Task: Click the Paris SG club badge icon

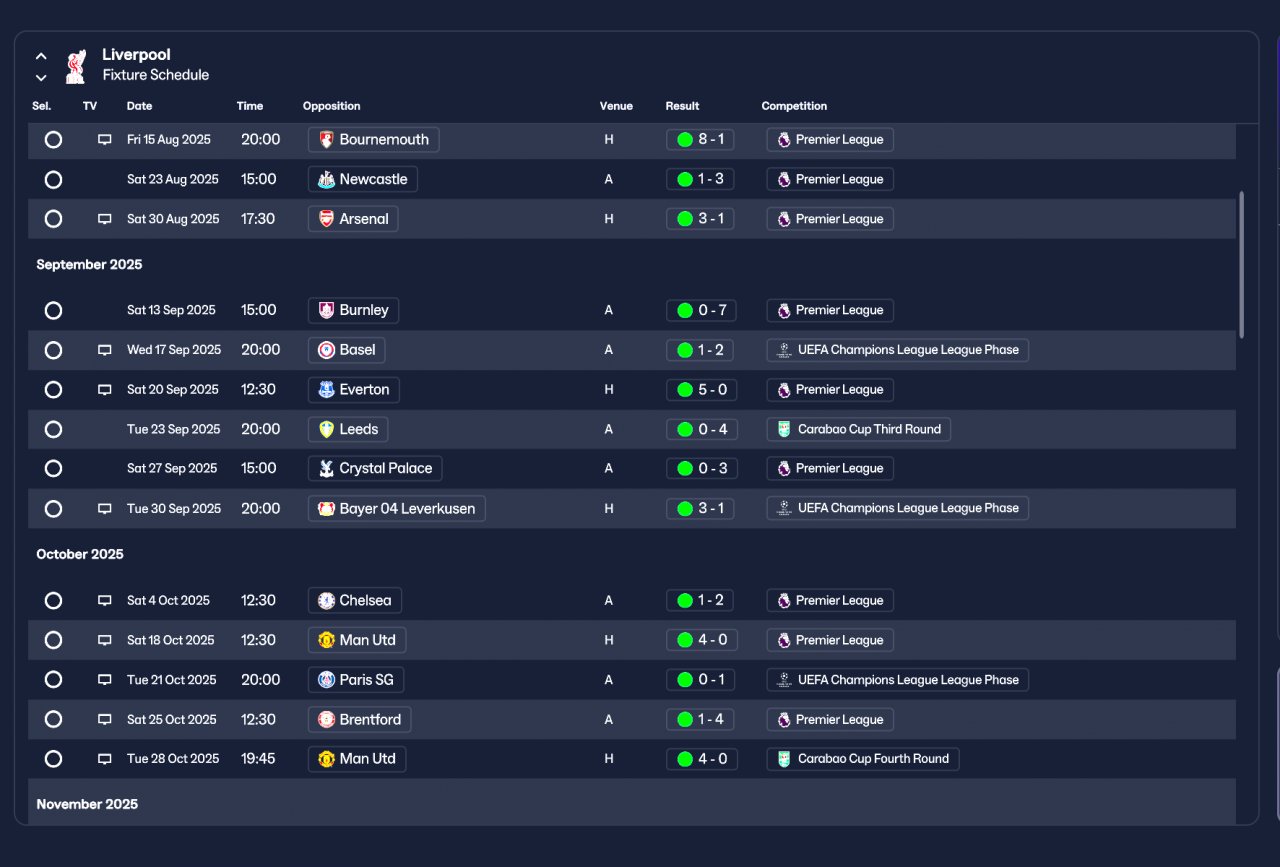Action: tap(326, 680)
